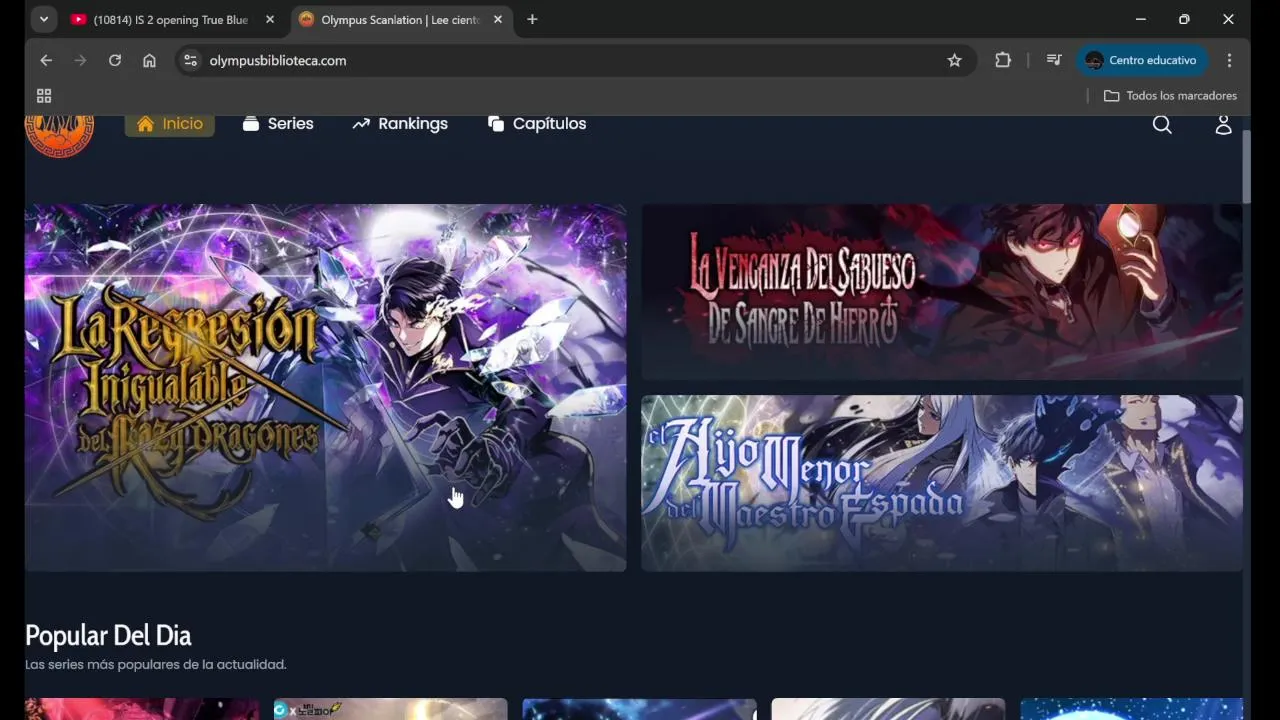Open the apps grid in bookmarks bar
1280x720 pixels.
point(44,96)
